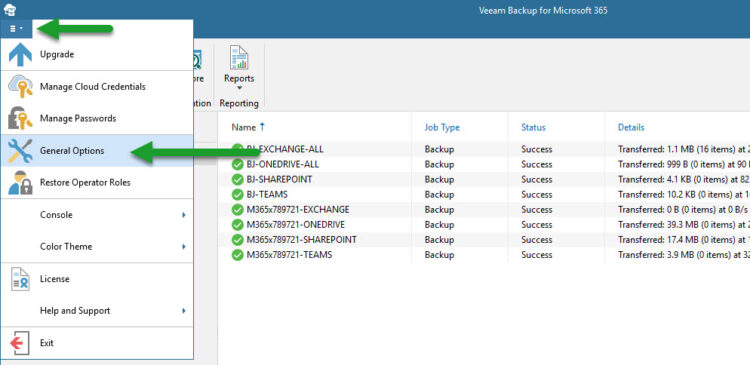Click Transferred 1.1 MB details cell
Image resolution: width=750 pixels, height=365 pixels.
pos(684,149)
